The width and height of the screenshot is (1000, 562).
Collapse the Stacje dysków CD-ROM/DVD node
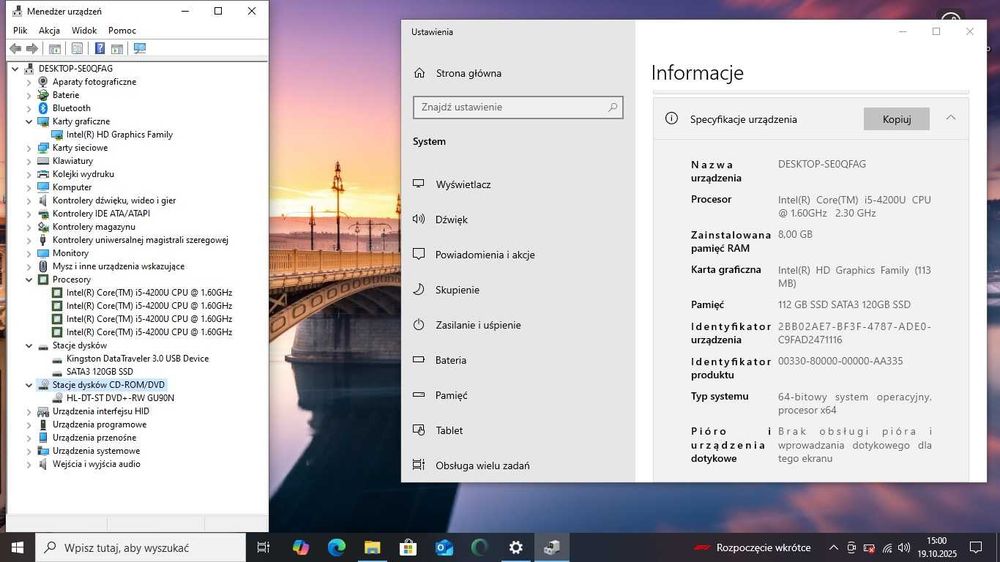[29, 385]
